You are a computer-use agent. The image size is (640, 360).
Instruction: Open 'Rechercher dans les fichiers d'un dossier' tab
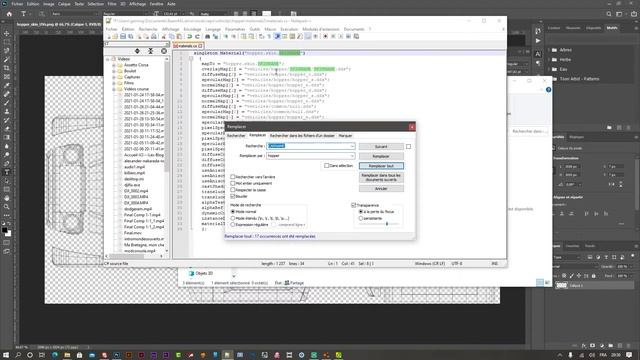302,136
